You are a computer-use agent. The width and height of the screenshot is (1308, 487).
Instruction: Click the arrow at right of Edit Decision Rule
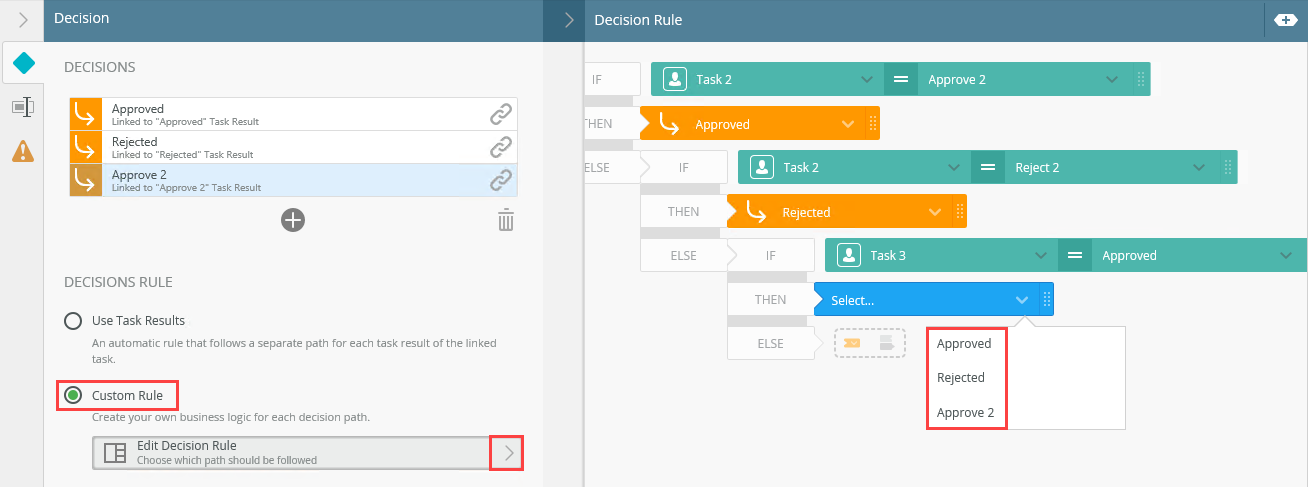508,453
